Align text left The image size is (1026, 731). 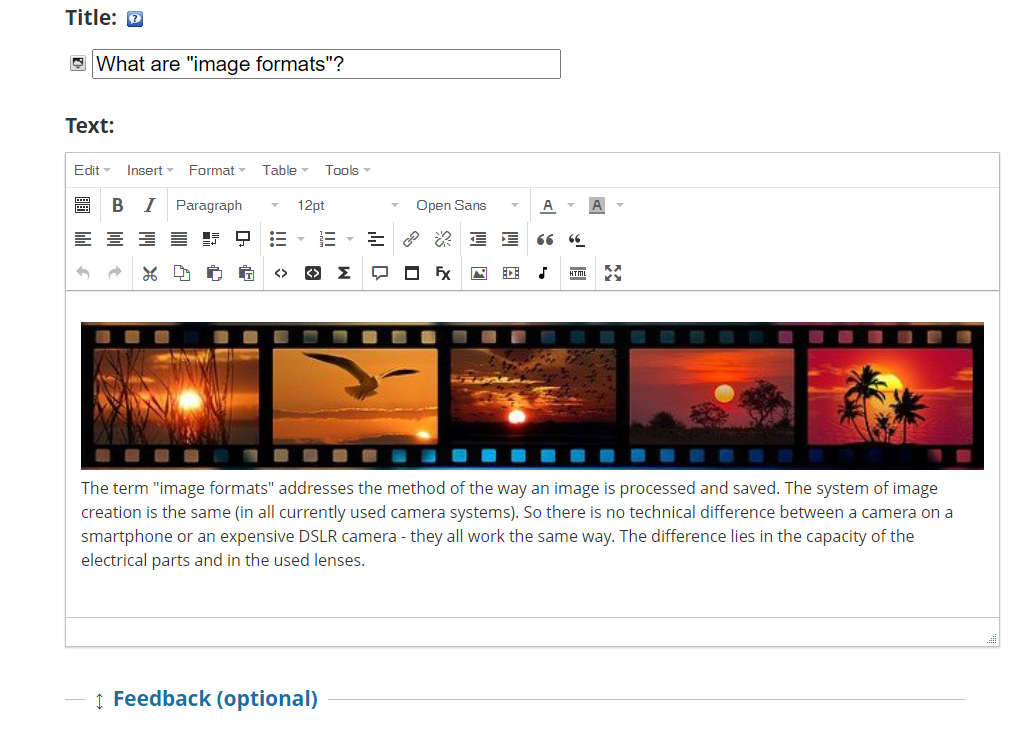pos(83,240)
